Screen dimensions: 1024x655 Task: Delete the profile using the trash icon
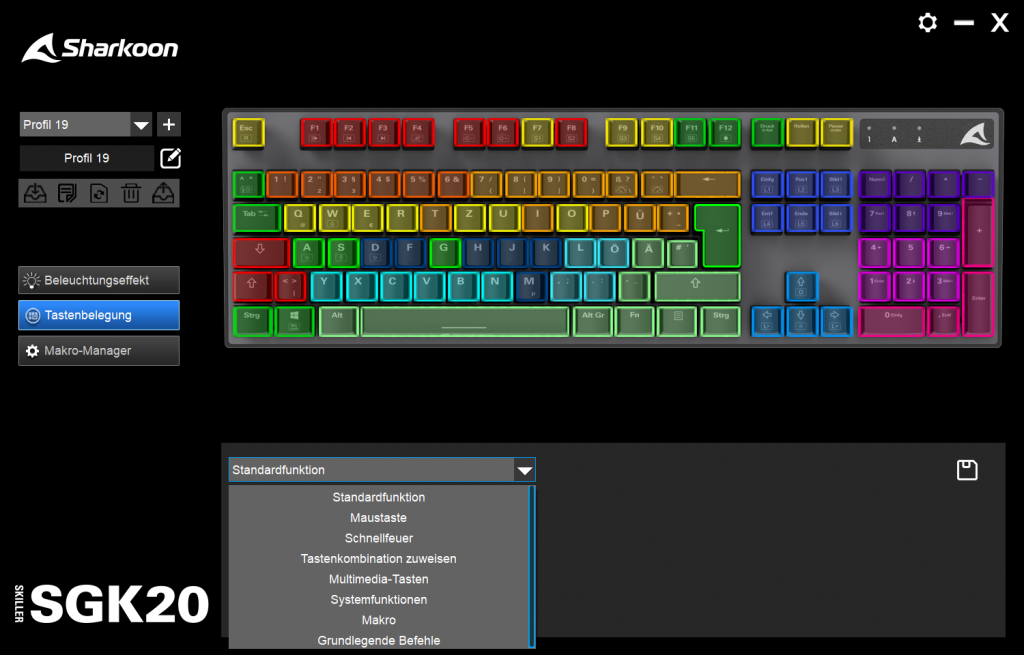tap(131, 193)
